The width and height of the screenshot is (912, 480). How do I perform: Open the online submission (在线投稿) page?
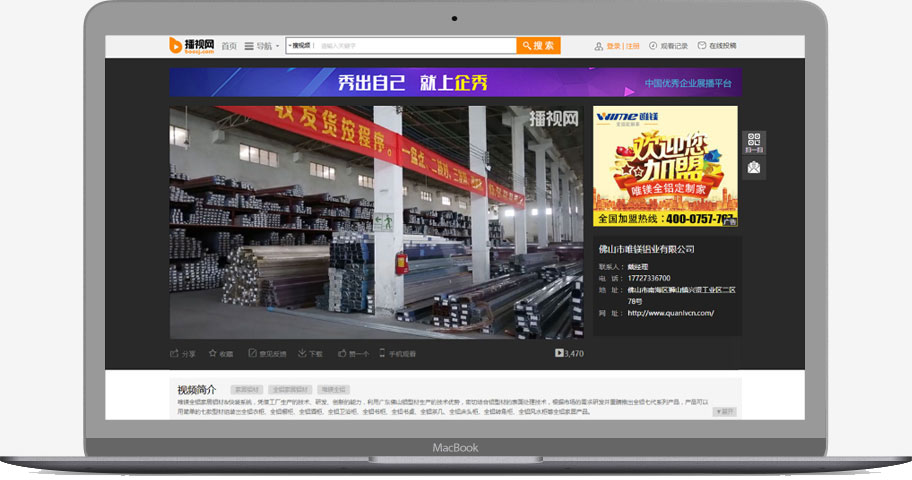tap(717, 46)
